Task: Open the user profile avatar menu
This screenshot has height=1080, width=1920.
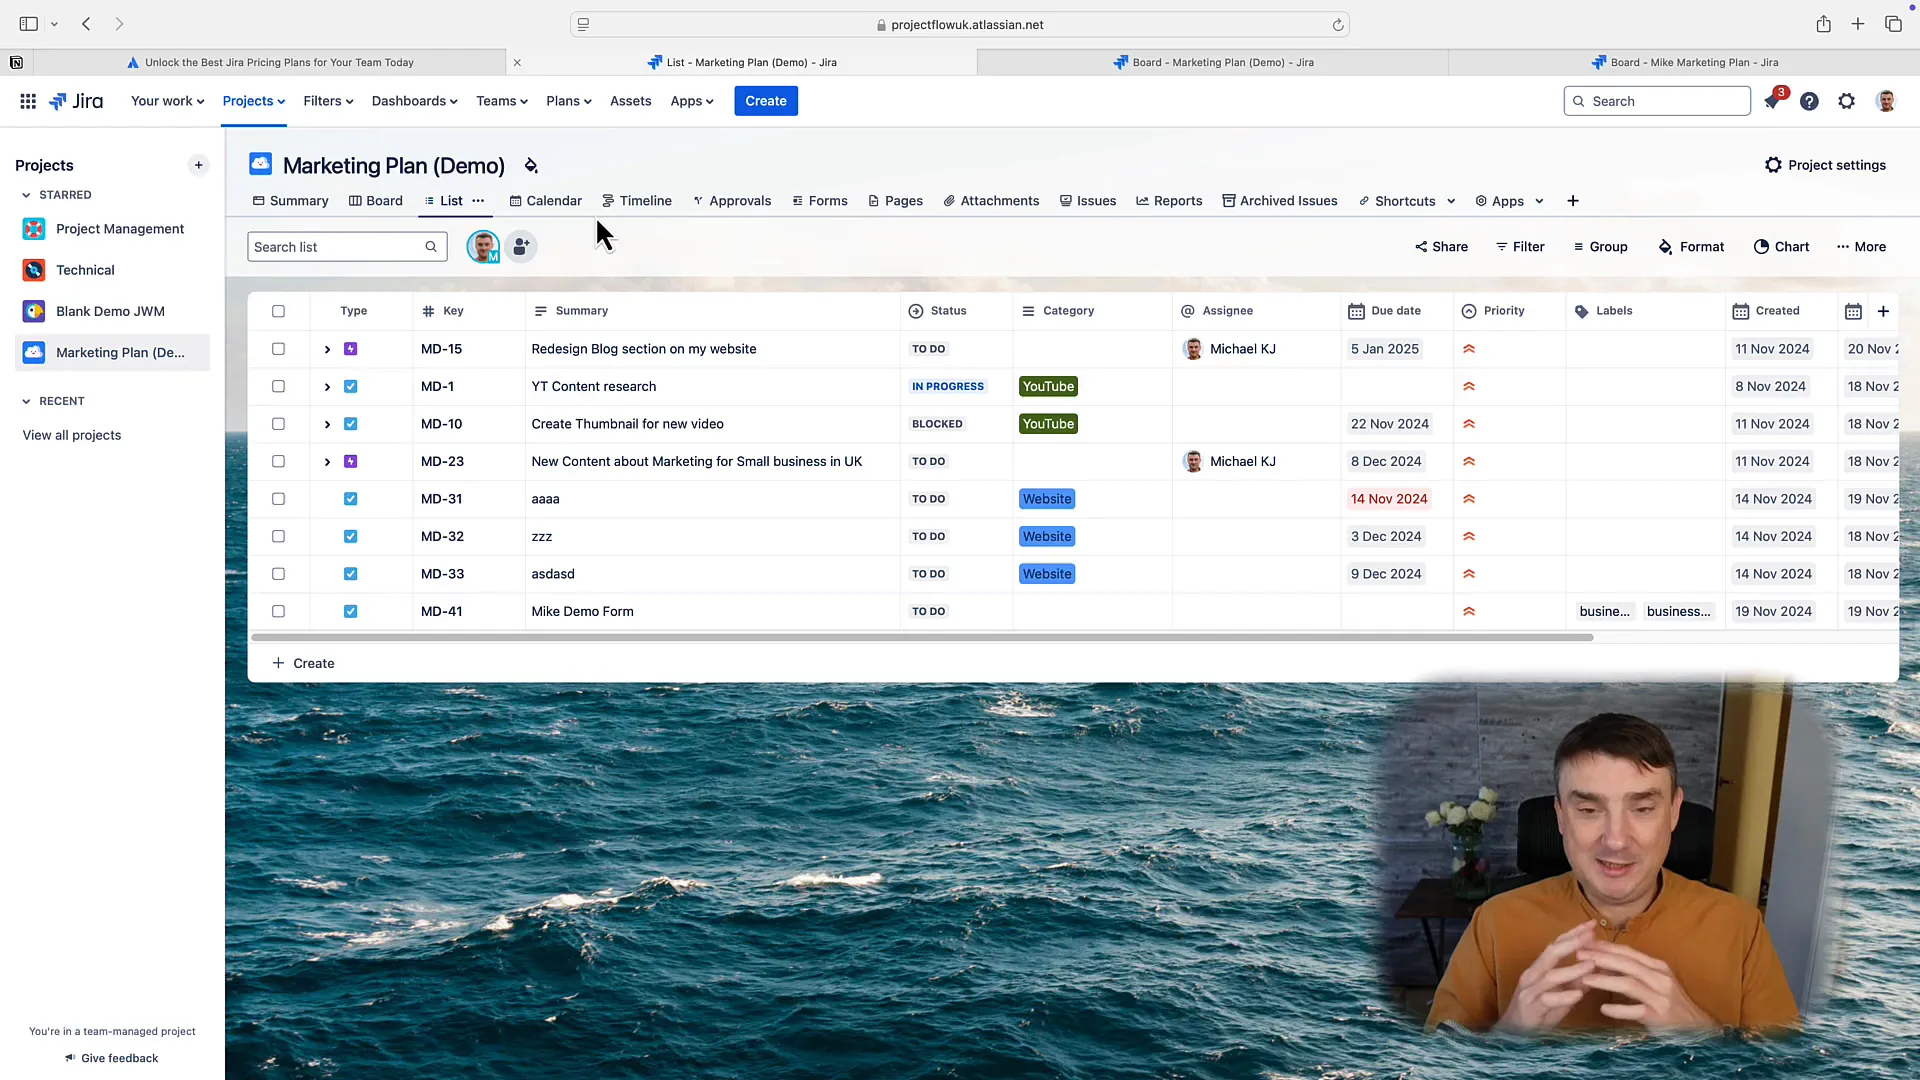Action: pos(1886,101)
